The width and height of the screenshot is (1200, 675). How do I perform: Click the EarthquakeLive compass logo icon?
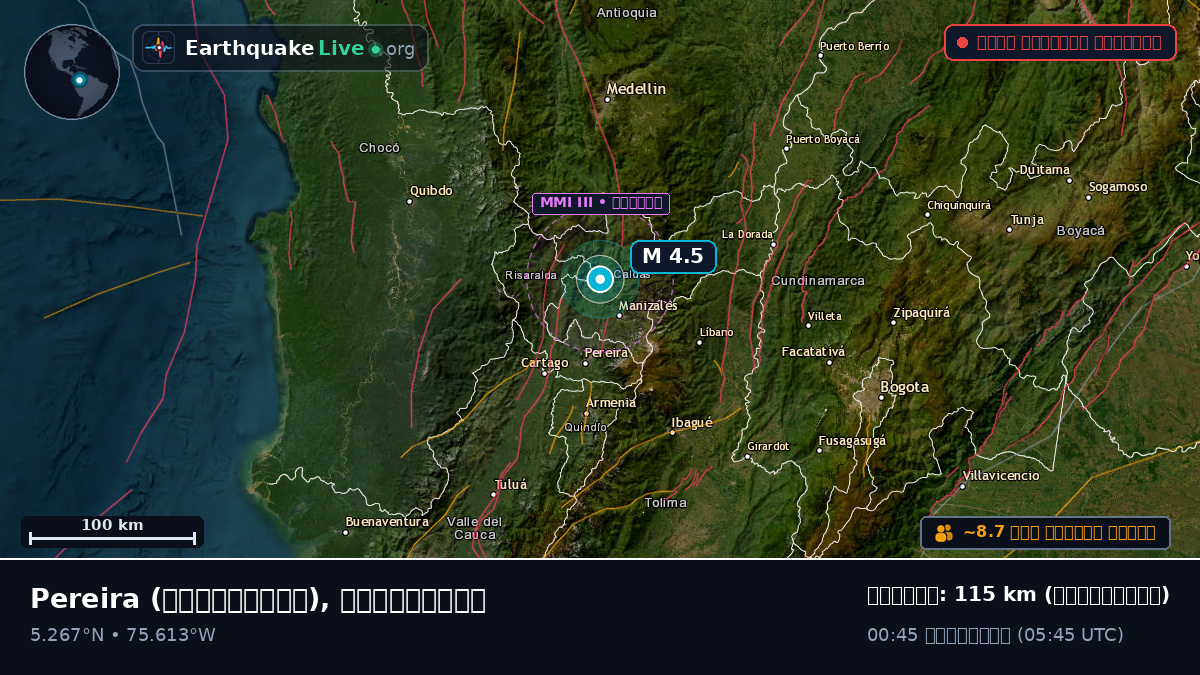click(x=158, y=47)
